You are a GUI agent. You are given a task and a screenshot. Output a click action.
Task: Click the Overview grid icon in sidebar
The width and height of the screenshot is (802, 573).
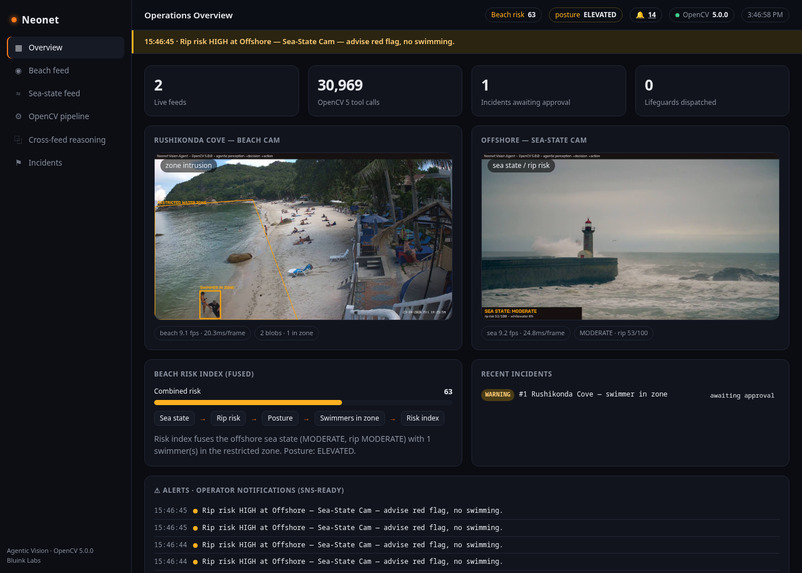(18, 48)
